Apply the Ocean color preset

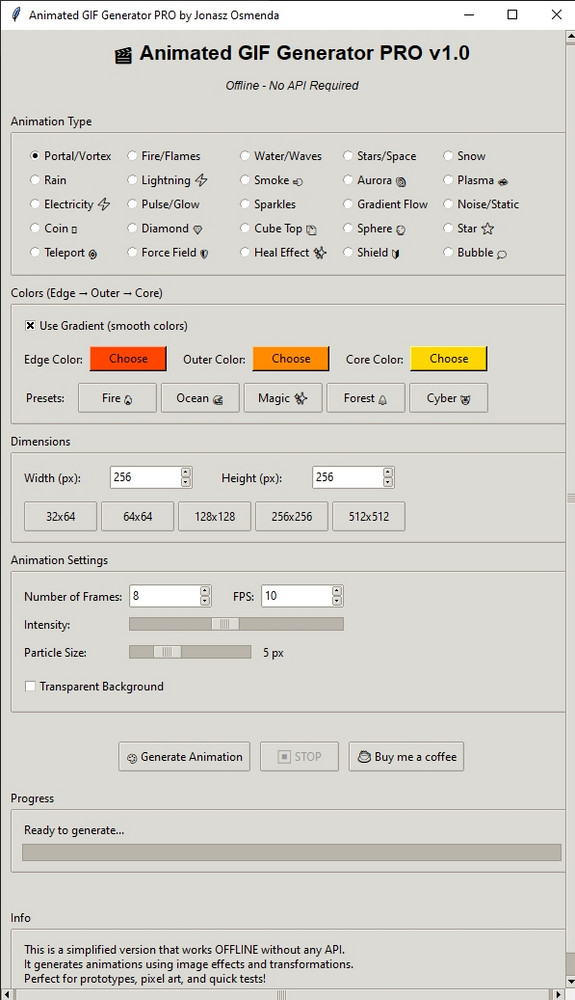[200, 398]
